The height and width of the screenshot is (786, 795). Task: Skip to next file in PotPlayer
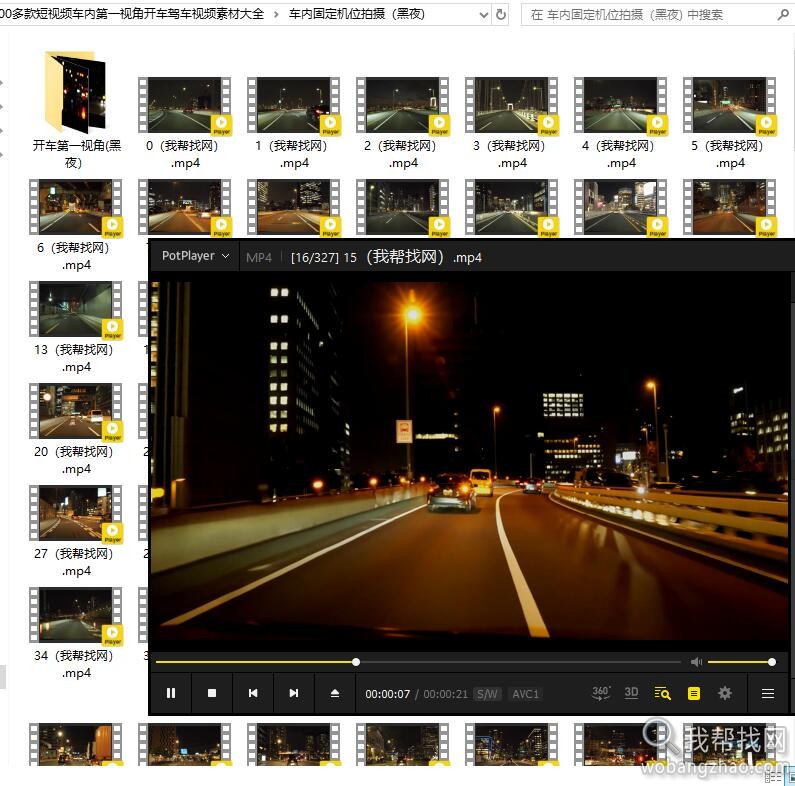point(294,693)
